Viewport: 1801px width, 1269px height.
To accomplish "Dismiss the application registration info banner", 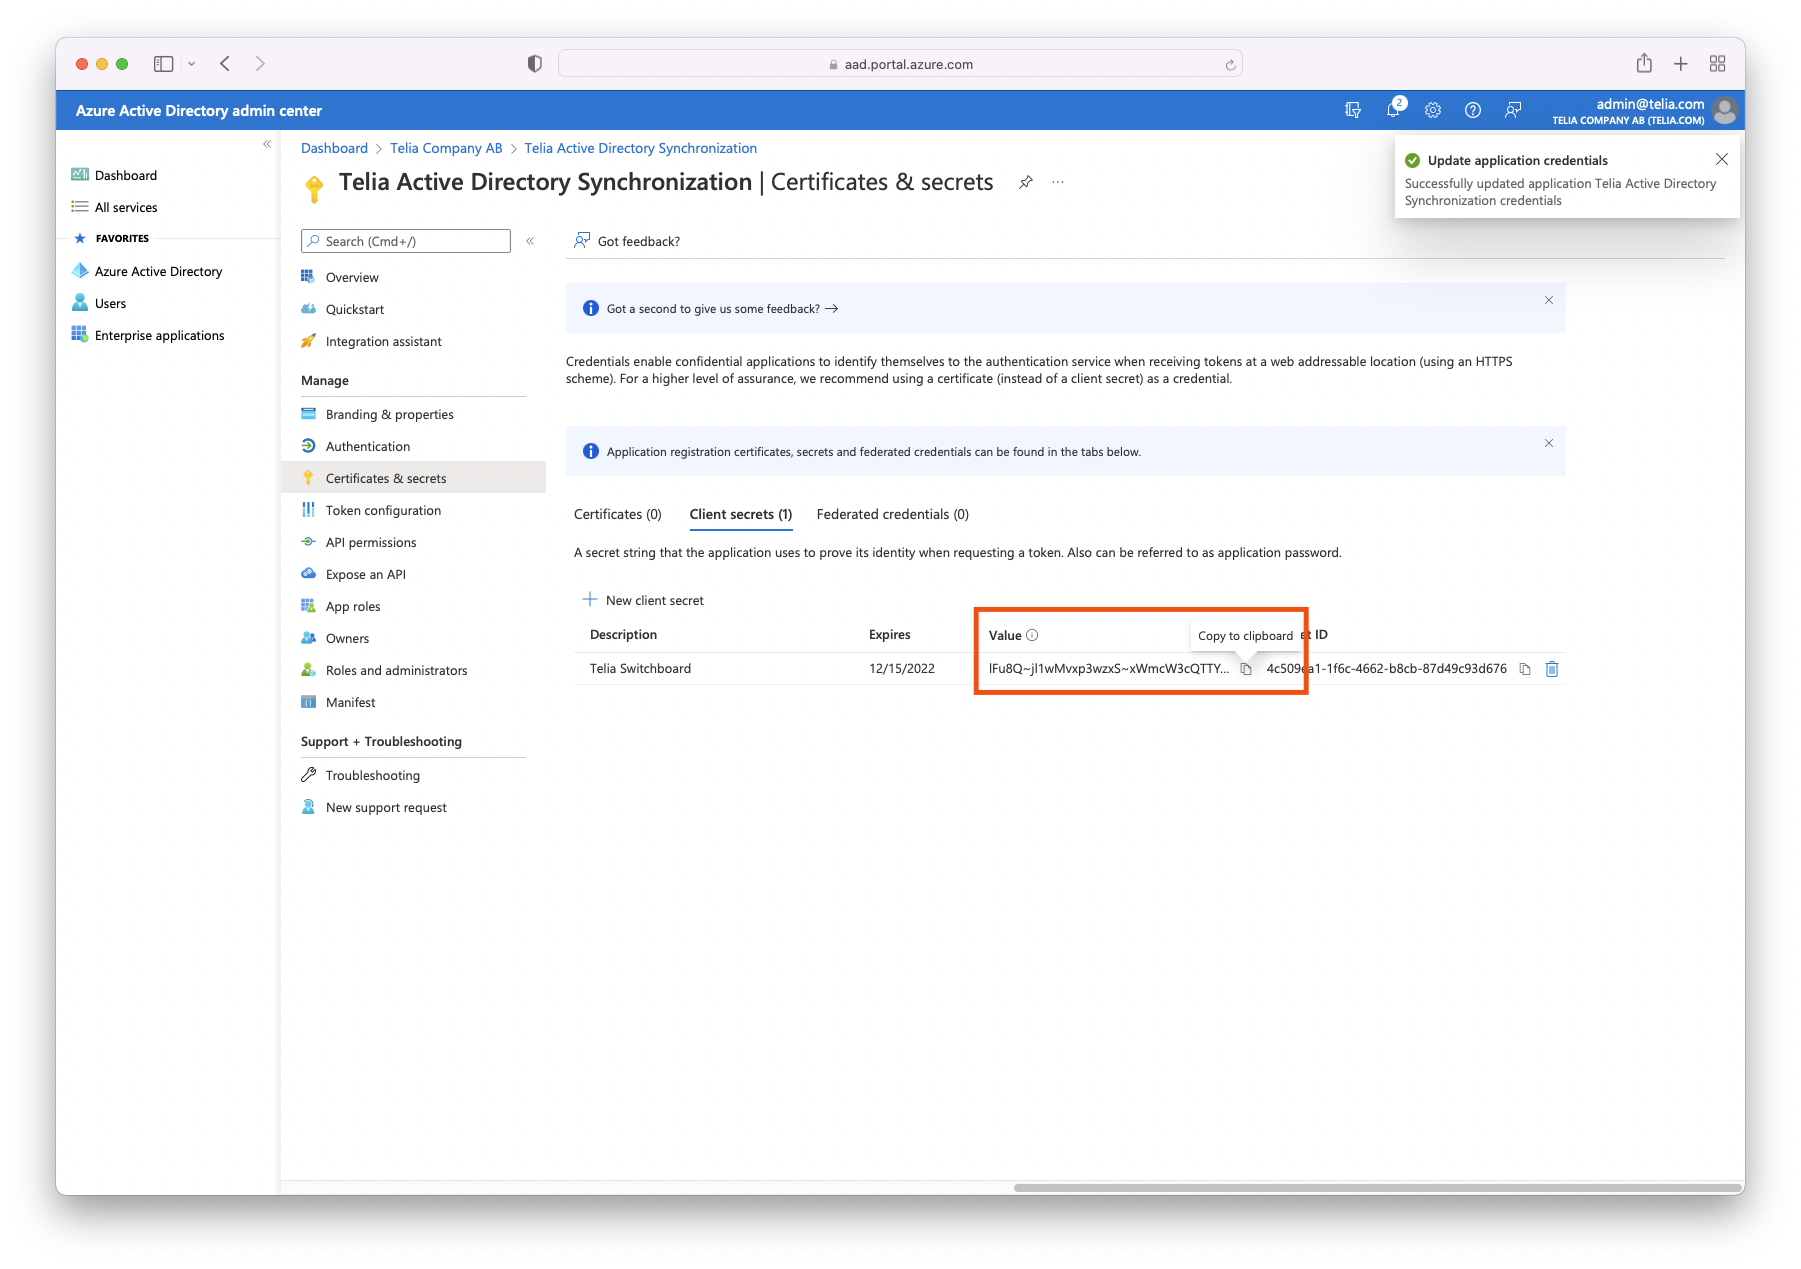I will [1549, 443].
